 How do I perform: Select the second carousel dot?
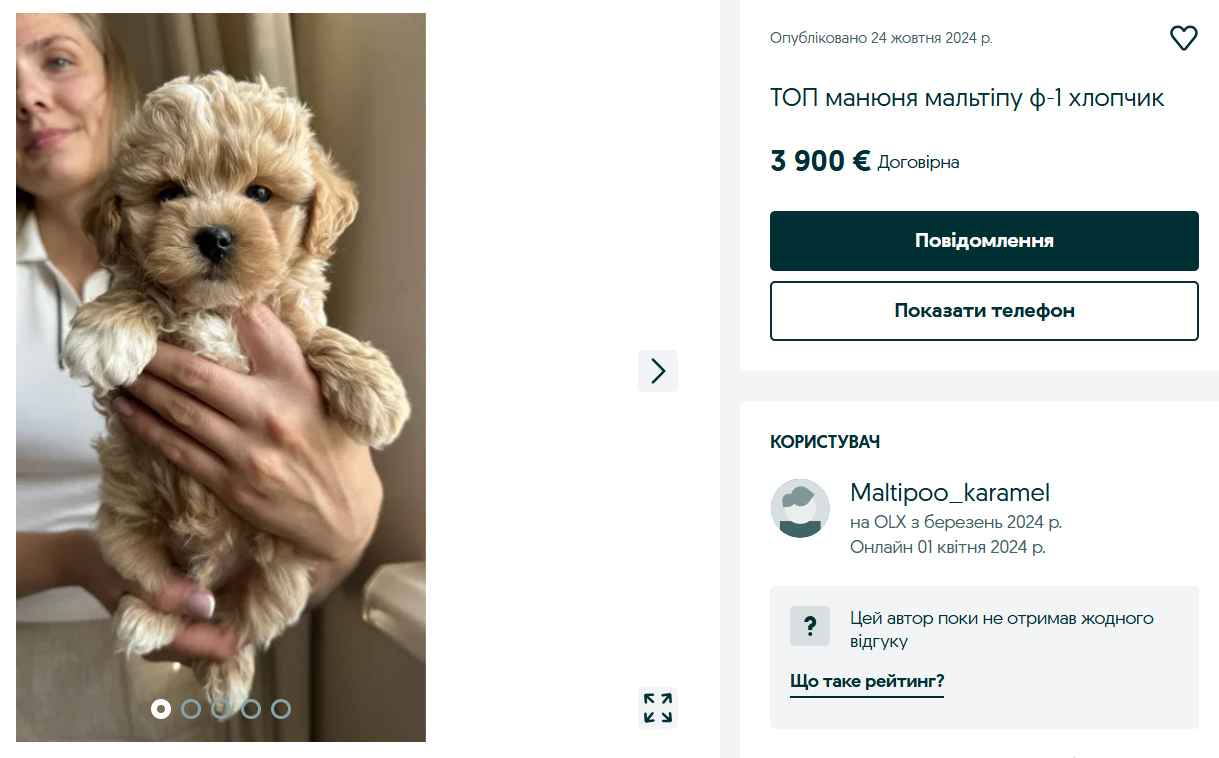click(x=191, y=709)
